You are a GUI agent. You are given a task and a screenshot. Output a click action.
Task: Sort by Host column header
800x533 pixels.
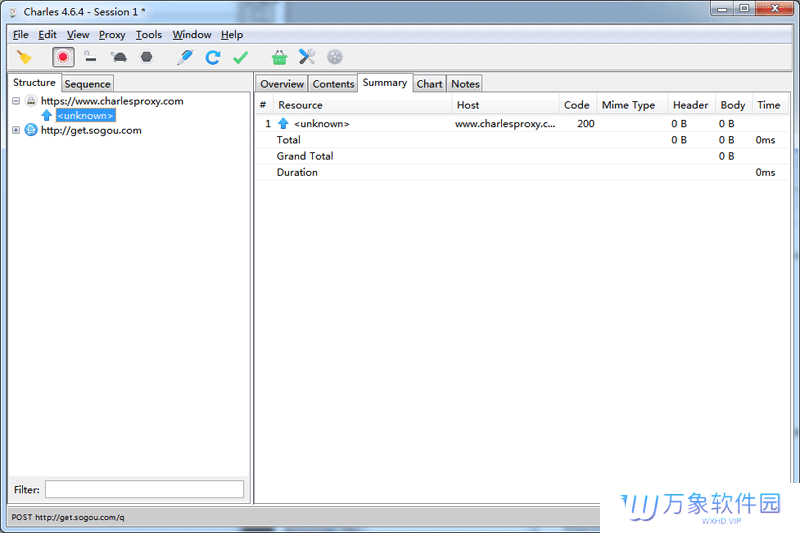(505, 105)
